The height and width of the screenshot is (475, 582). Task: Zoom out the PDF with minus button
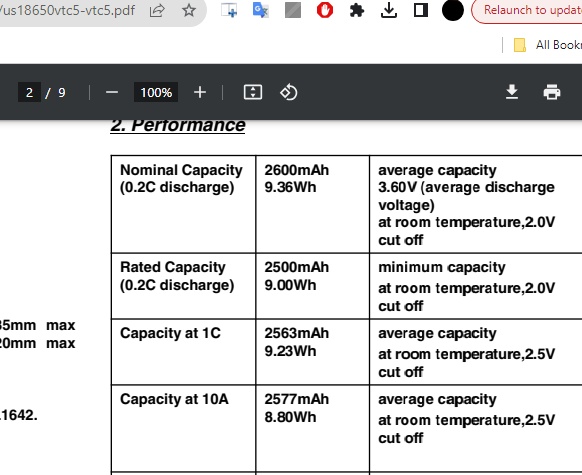[112, 92]
